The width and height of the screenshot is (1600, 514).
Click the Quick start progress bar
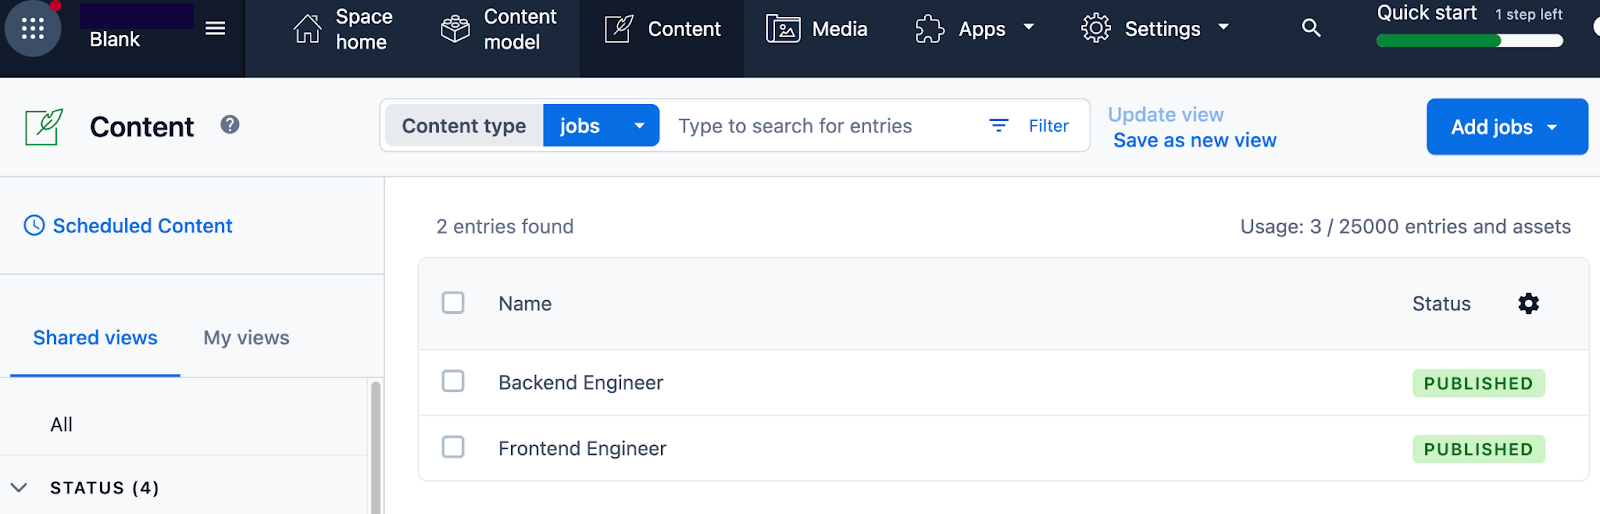(x=1468, y=41)
